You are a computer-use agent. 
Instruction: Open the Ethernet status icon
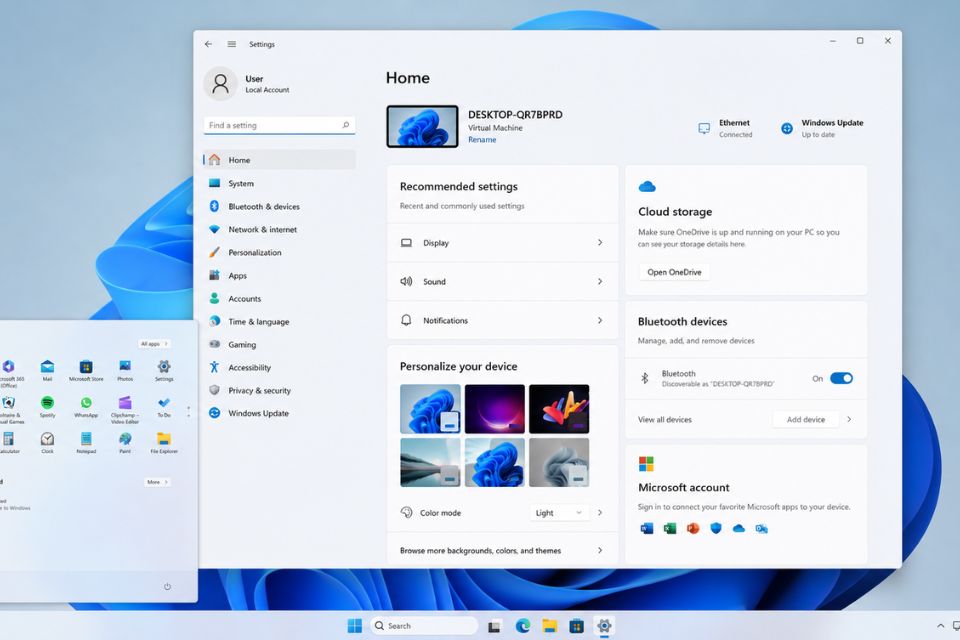coord(704,128)
